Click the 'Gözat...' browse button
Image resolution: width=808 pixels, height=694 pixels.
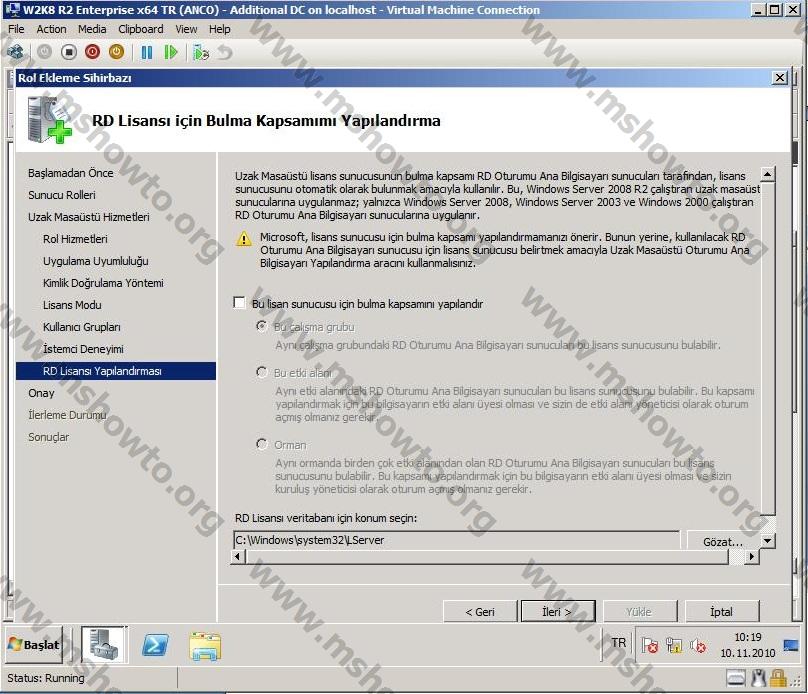[722, 541]
